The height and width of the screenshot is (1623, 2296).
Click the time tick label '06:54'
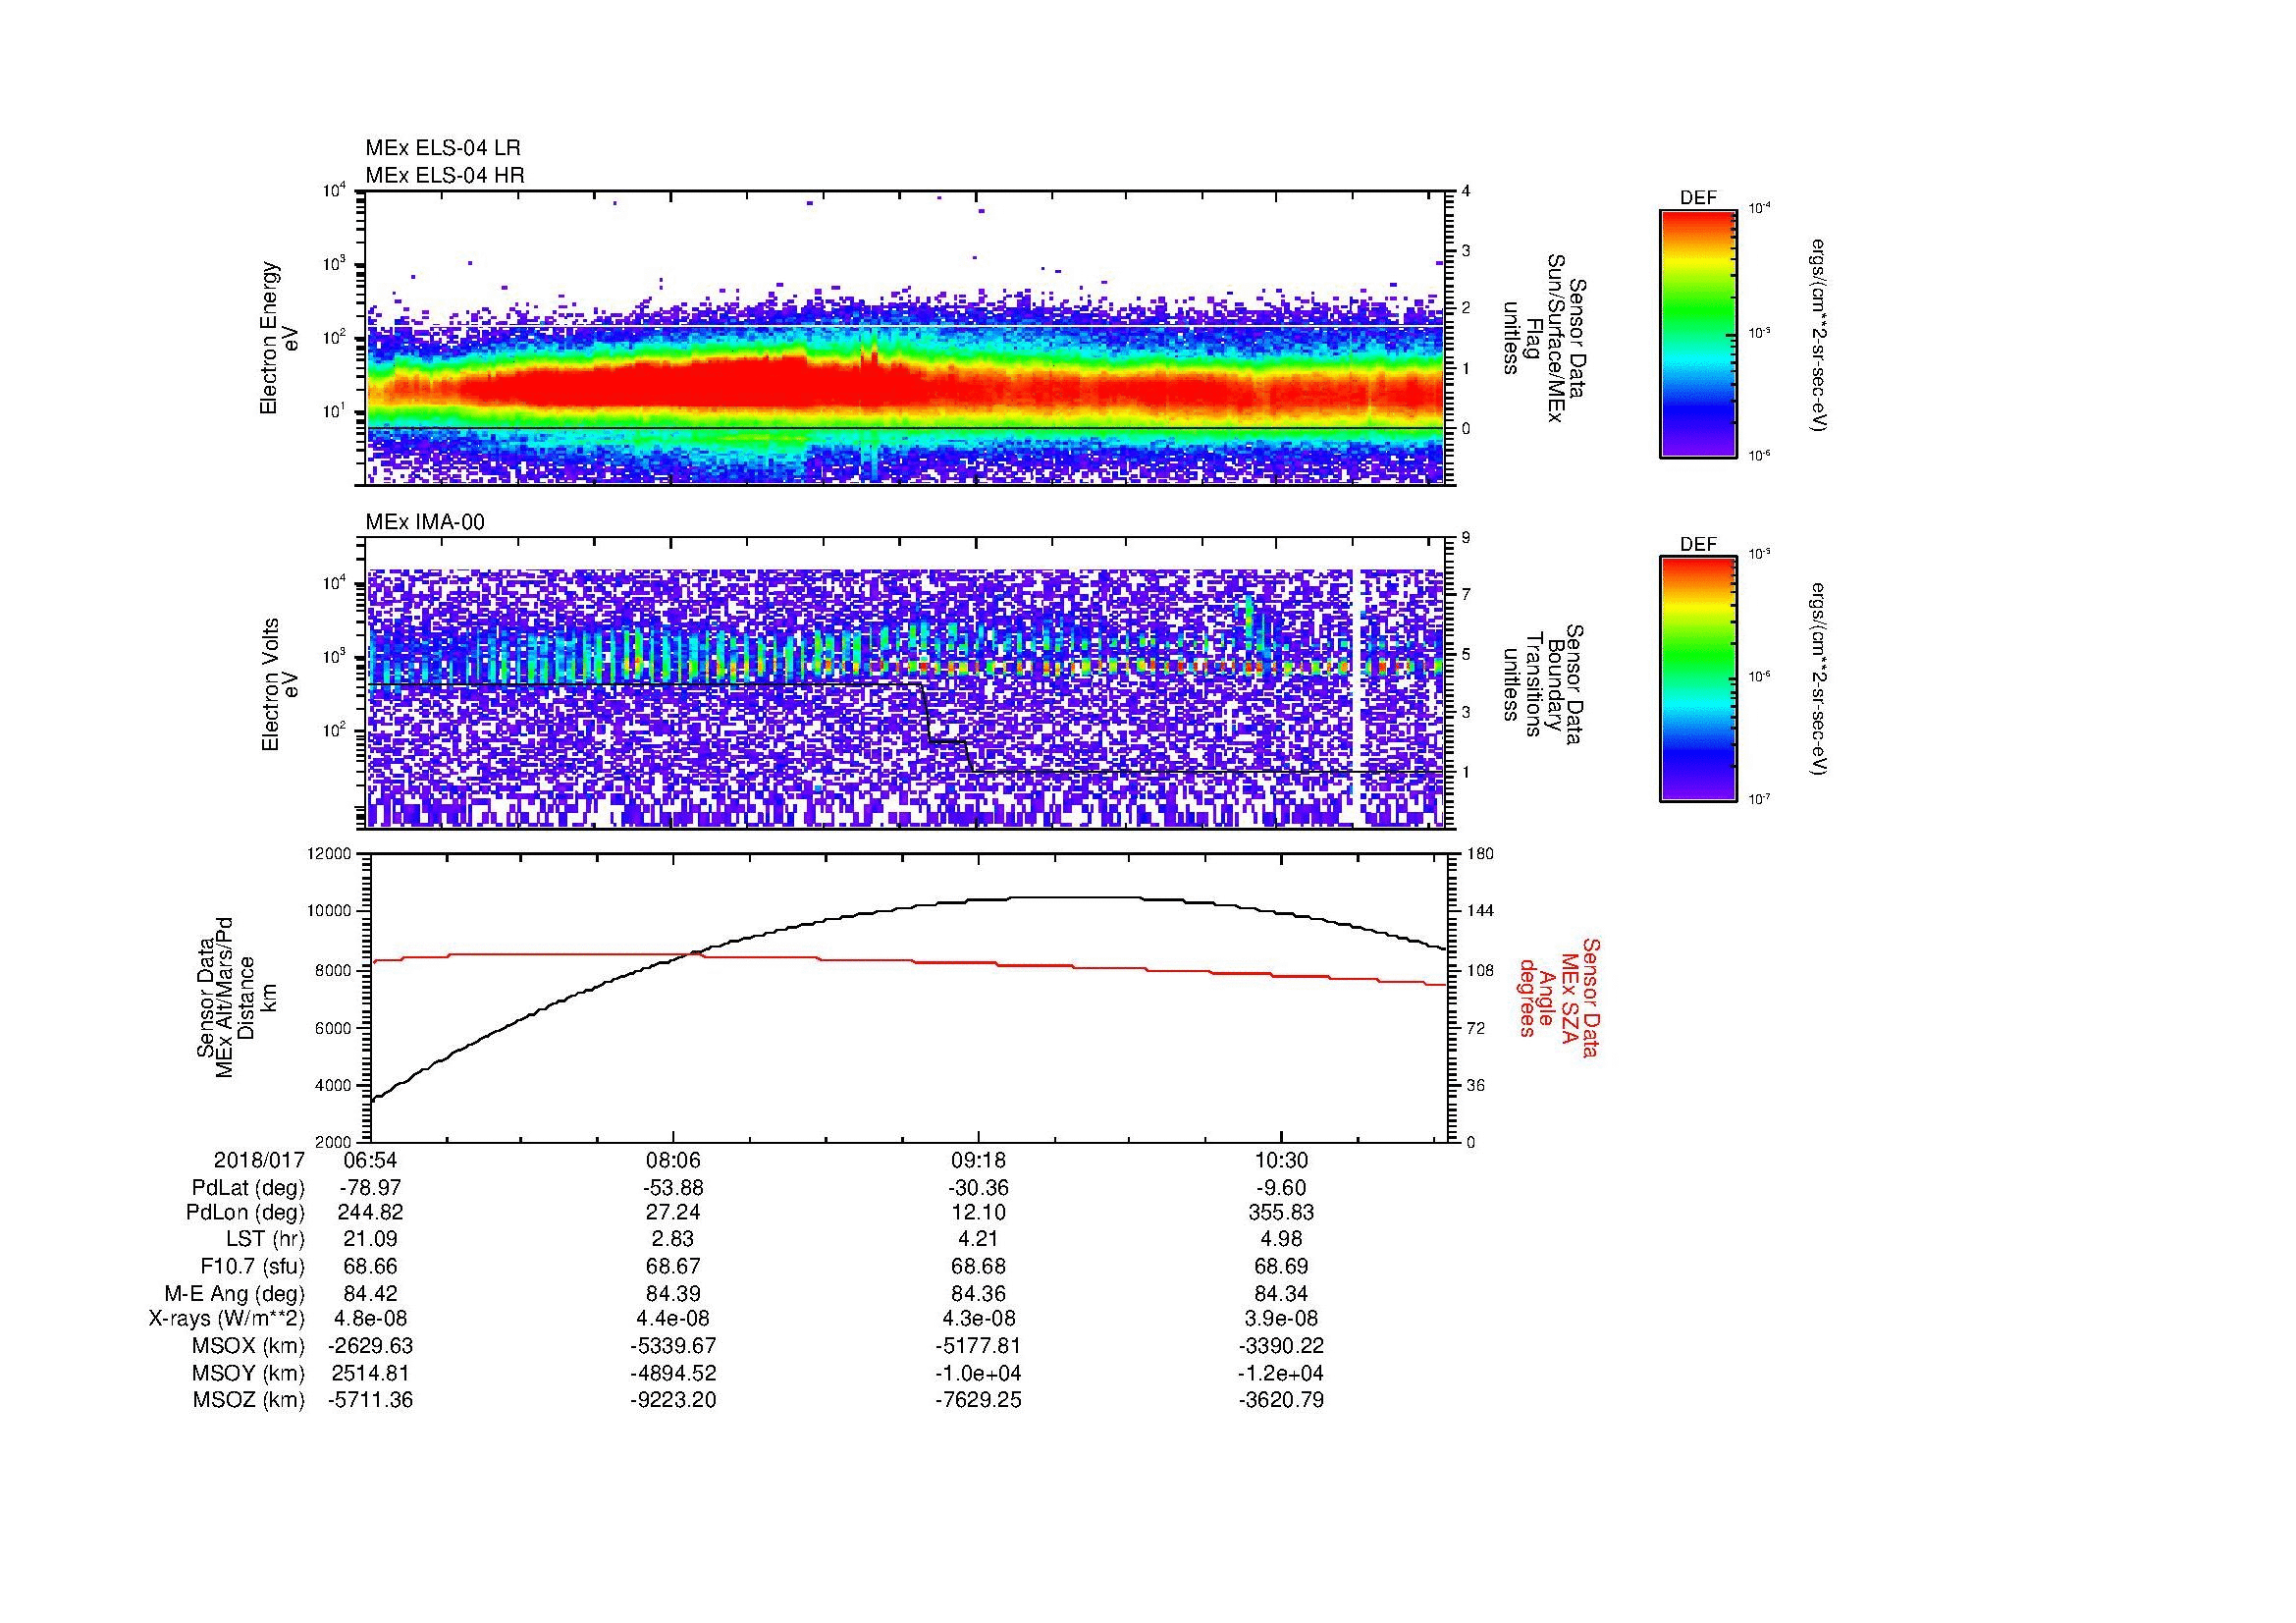(x=371, y=1161)
